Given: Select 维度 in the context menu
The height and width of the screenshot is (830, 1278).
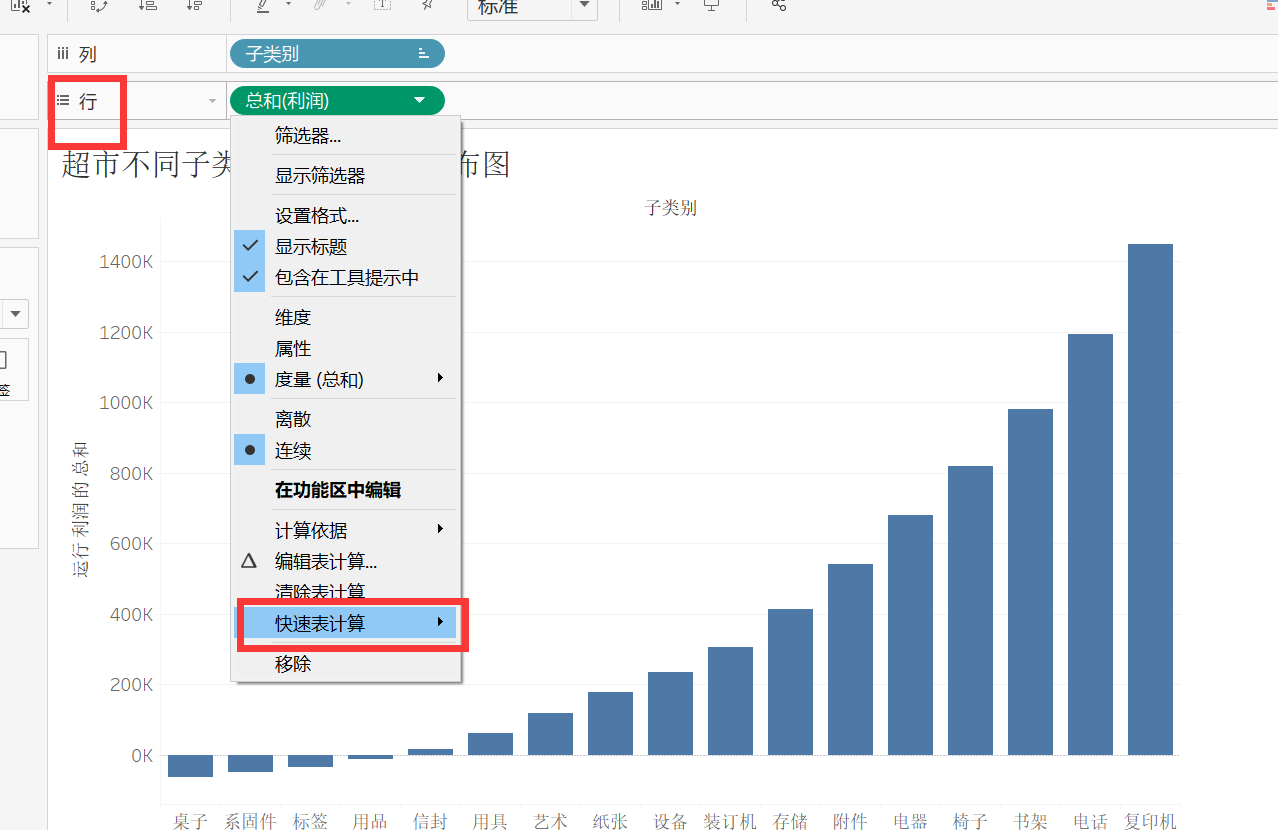Looking at the screenshot, I should pyautogui.click(x=346, y=317).
